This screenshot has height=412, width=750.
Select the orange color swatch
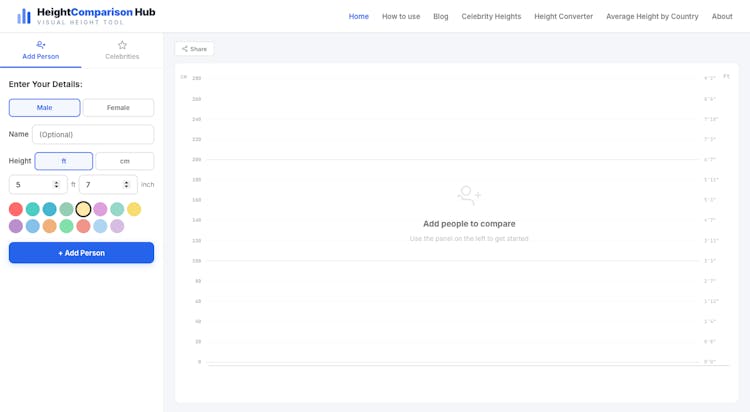pyautogui.click(x=50, y=226)
